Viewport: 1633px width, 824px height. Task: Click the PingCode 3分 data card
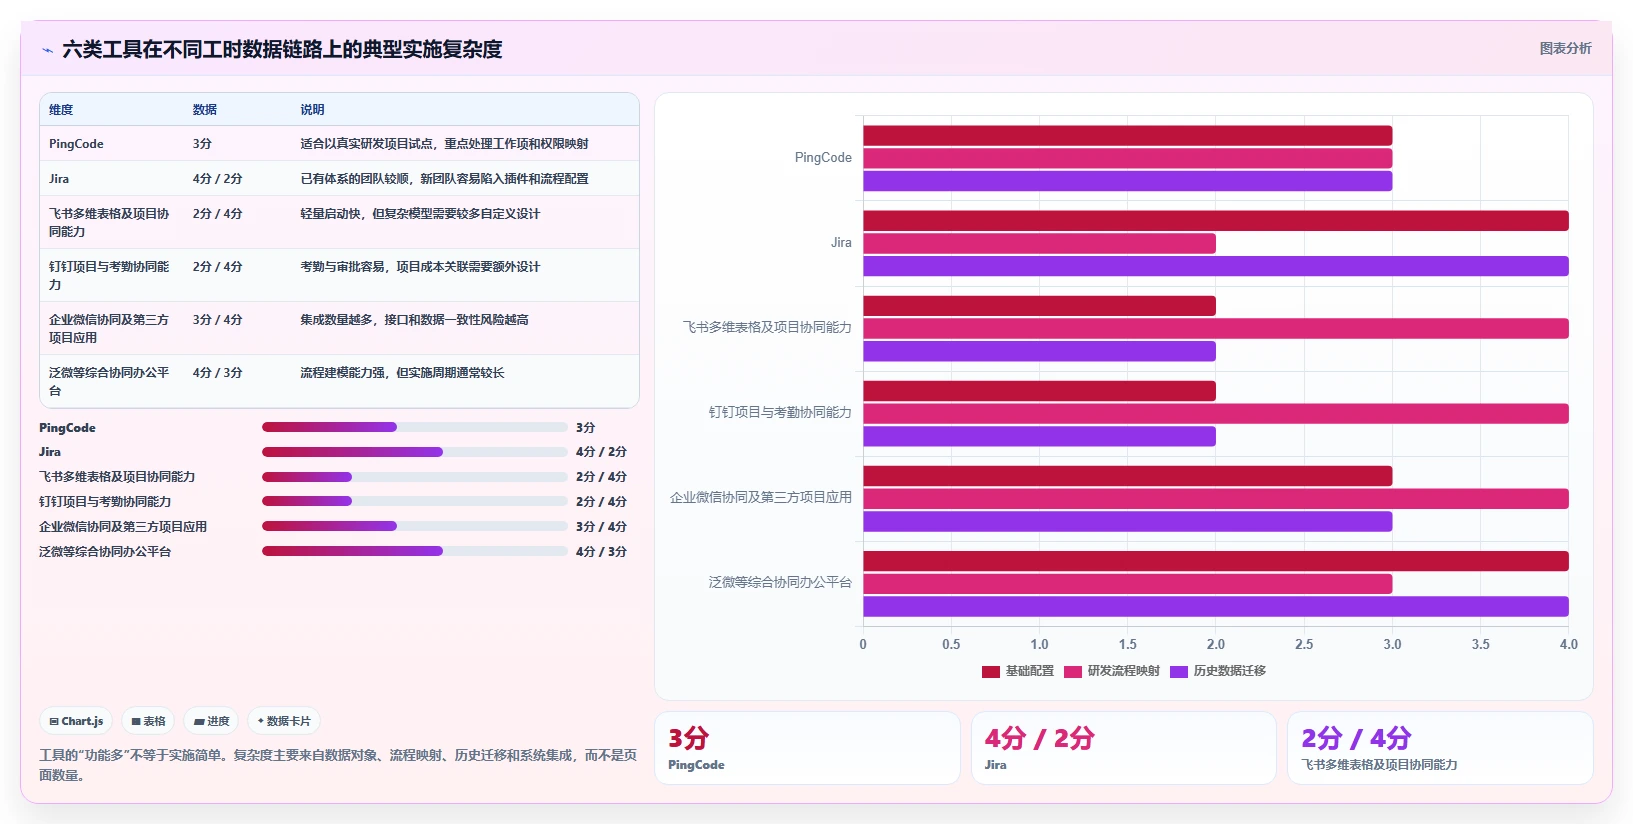[x=807, y=748]
